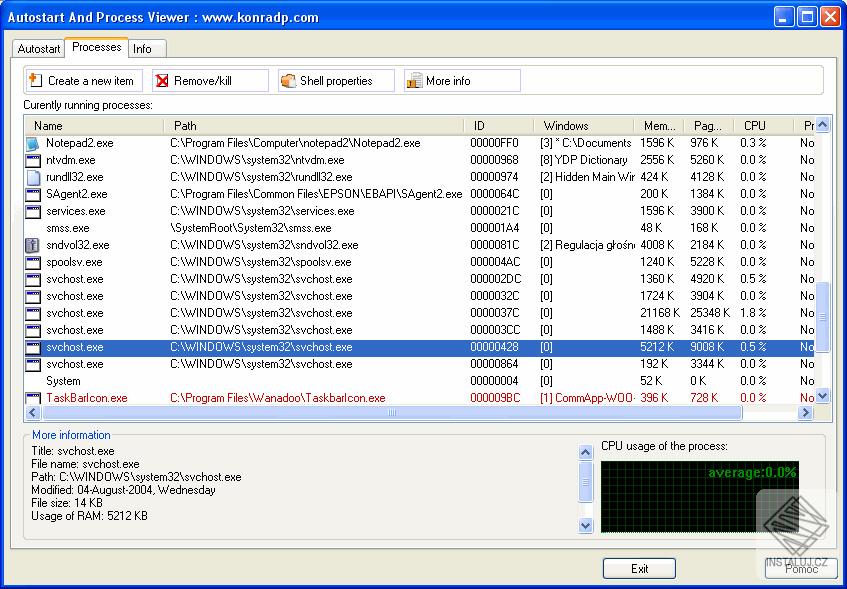This screenshot has width=847, height=589.
Task: Click the Pomoc help button
Action: [801, 570]
